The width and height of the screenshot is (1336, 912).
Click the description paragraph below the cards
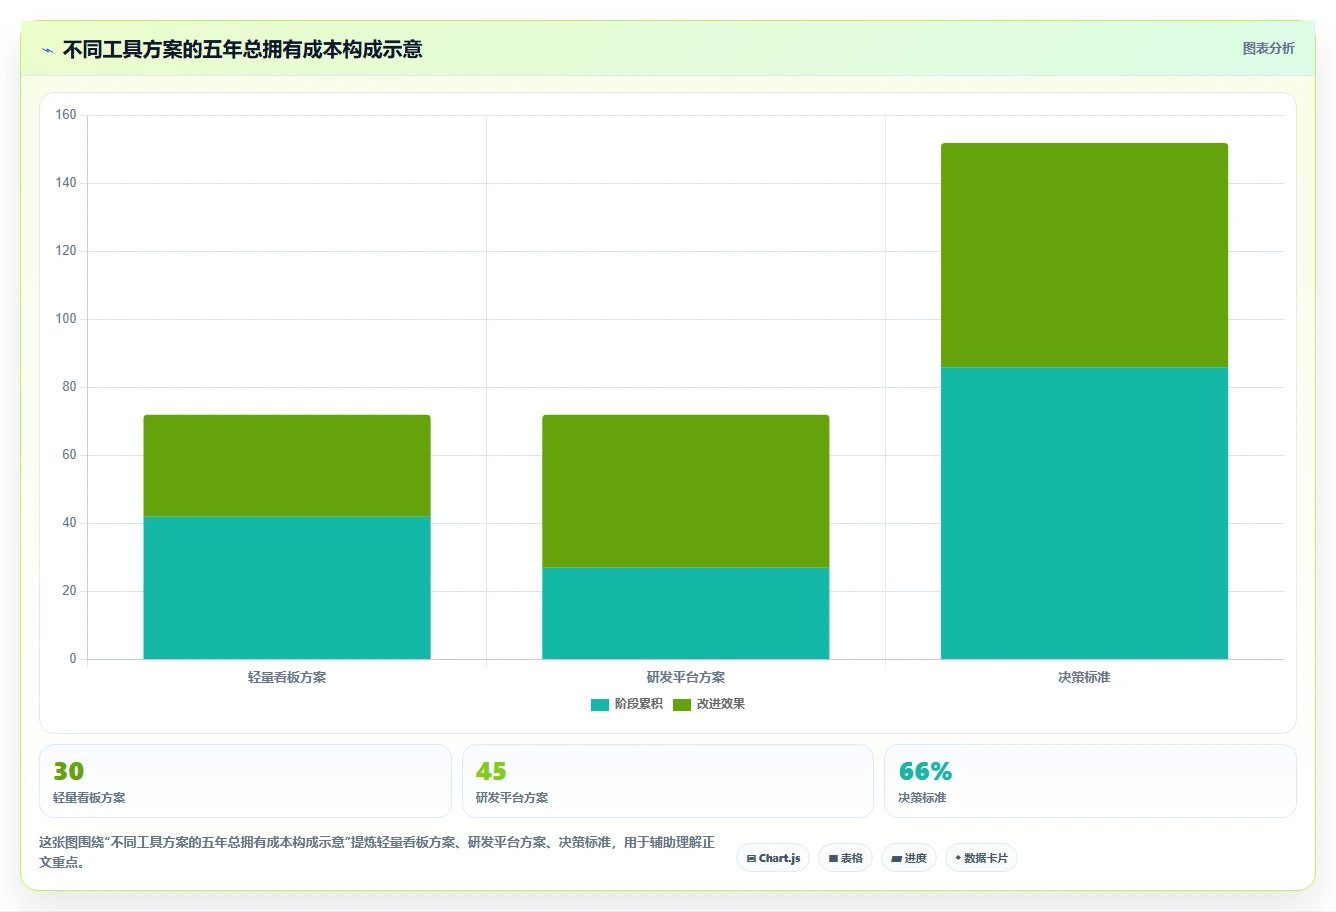click(377, 852)
